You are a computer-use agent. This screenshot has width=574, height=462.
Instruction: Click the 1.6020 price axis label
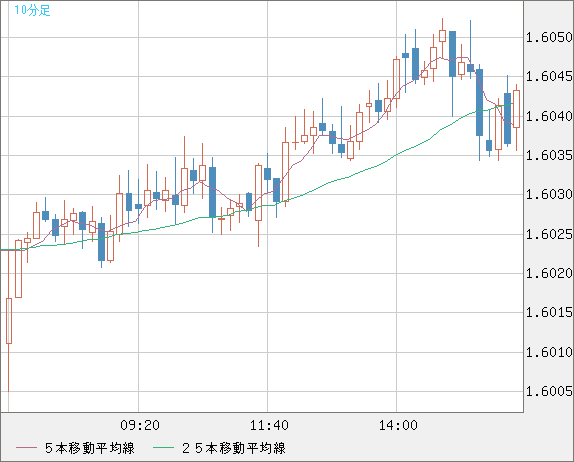click(x=549, y=273)
